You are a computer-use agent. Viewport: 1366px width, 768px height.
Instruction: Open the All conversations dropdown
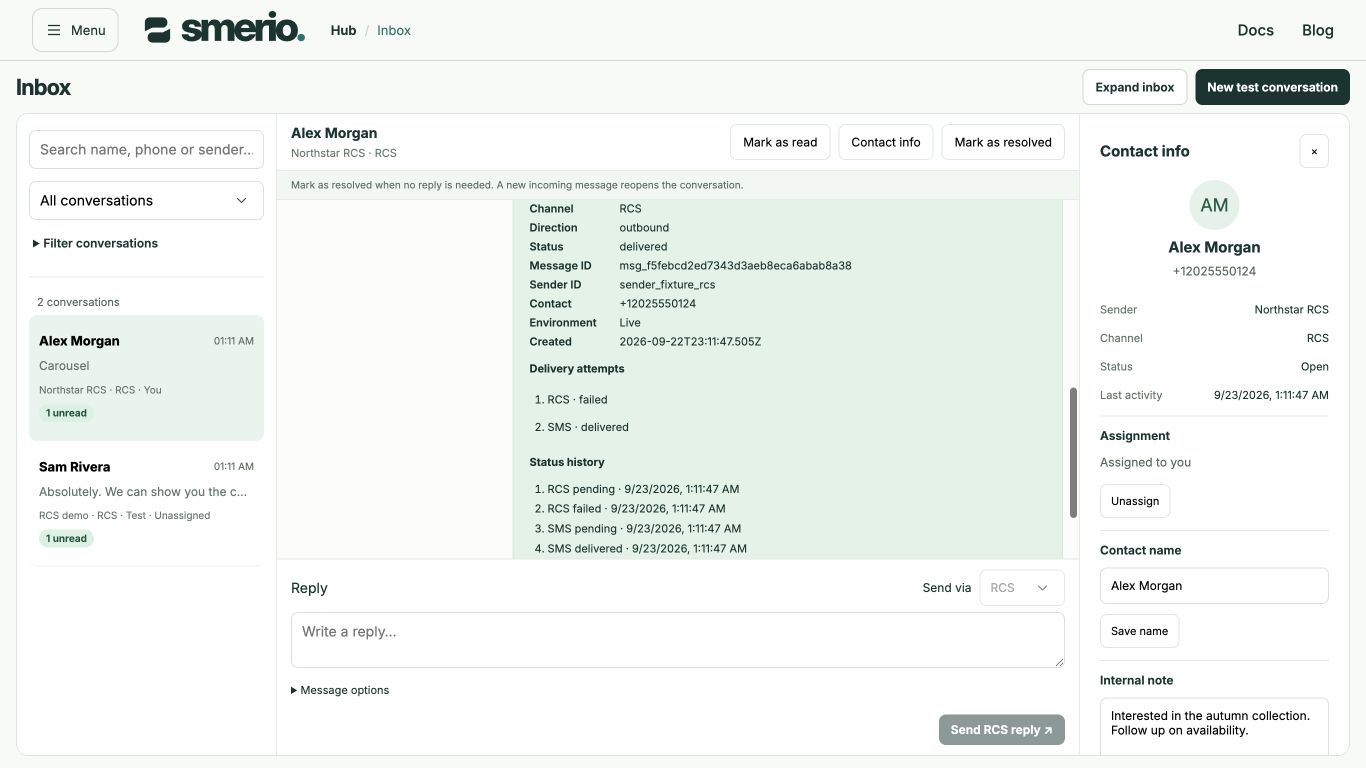[x=146, y=200]
